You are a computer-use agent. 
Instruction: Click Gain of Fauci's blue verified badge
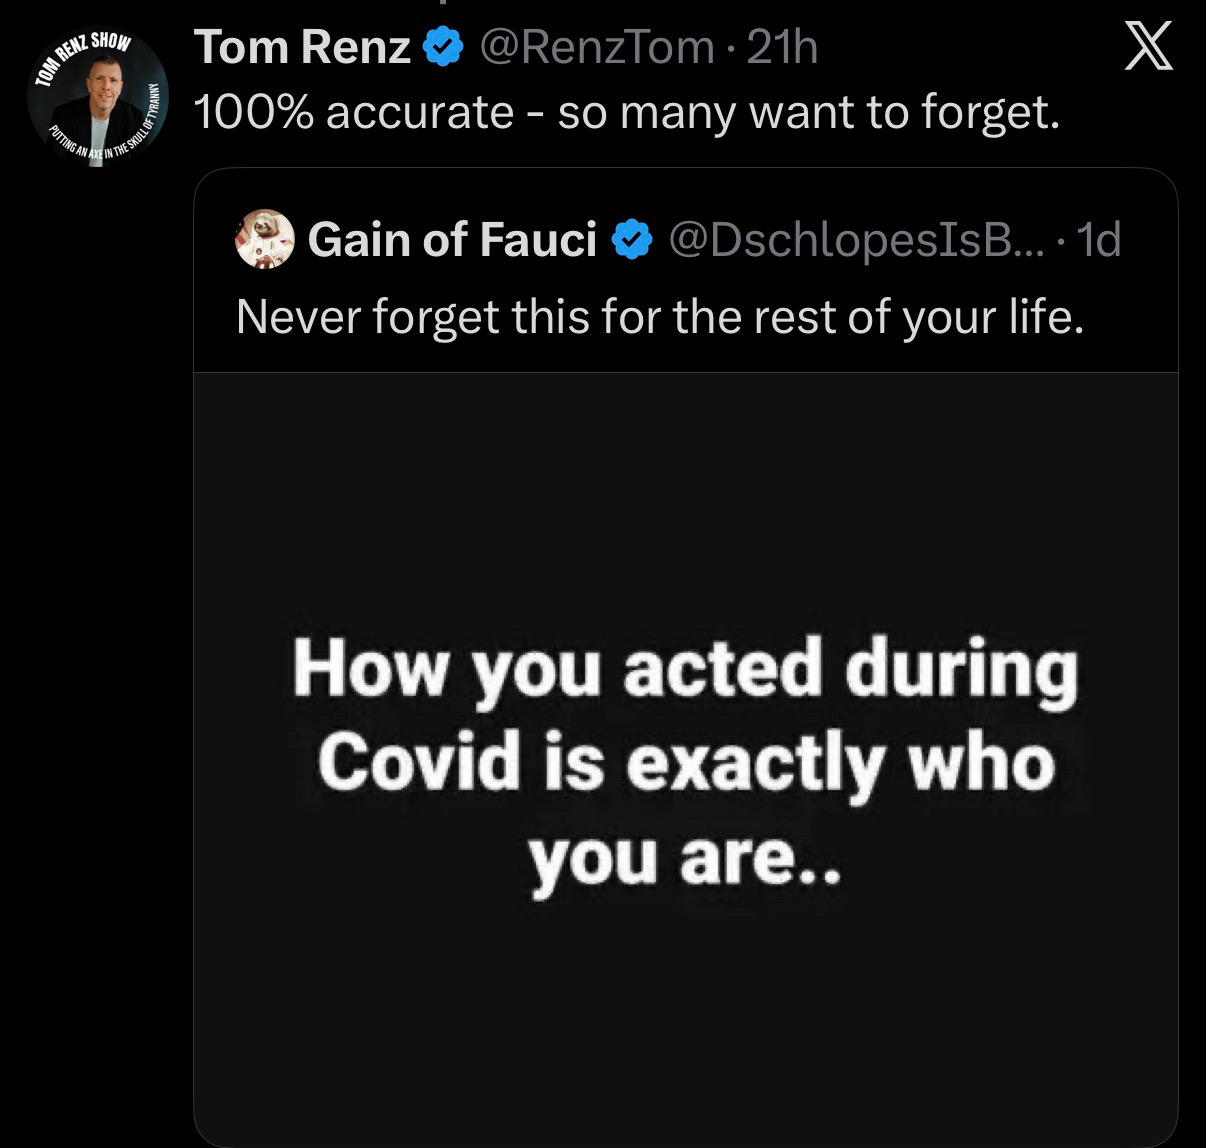click(x=631, y=240)
